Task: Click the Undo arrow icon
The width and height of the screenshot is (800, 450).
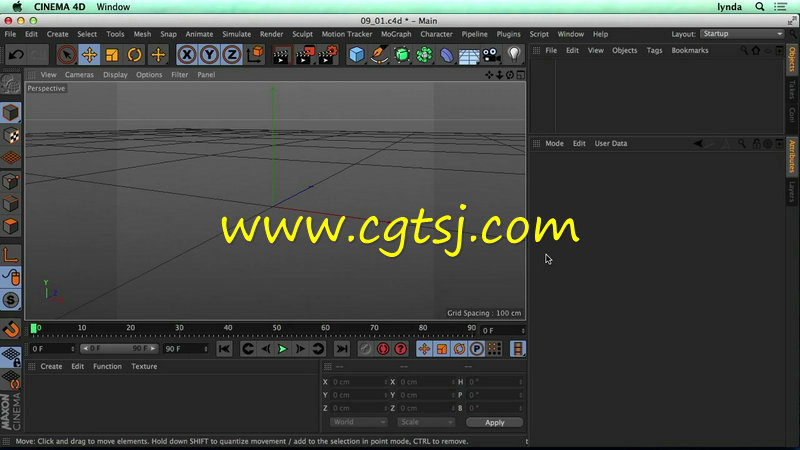Action: (x=16, y=55)
